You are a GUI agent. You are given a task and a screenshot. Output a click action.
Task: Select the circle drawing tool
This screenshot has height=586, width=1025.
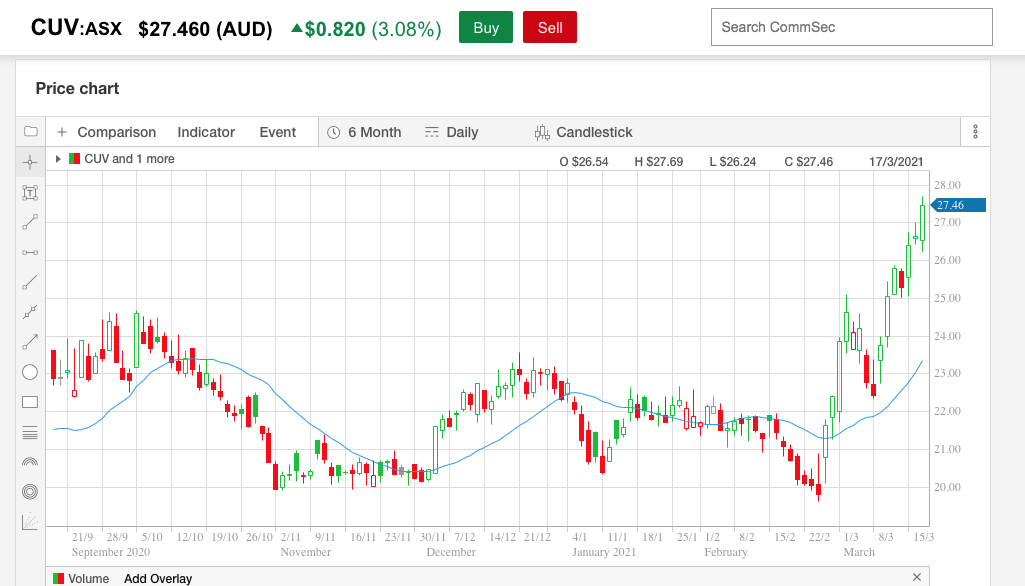30,372
